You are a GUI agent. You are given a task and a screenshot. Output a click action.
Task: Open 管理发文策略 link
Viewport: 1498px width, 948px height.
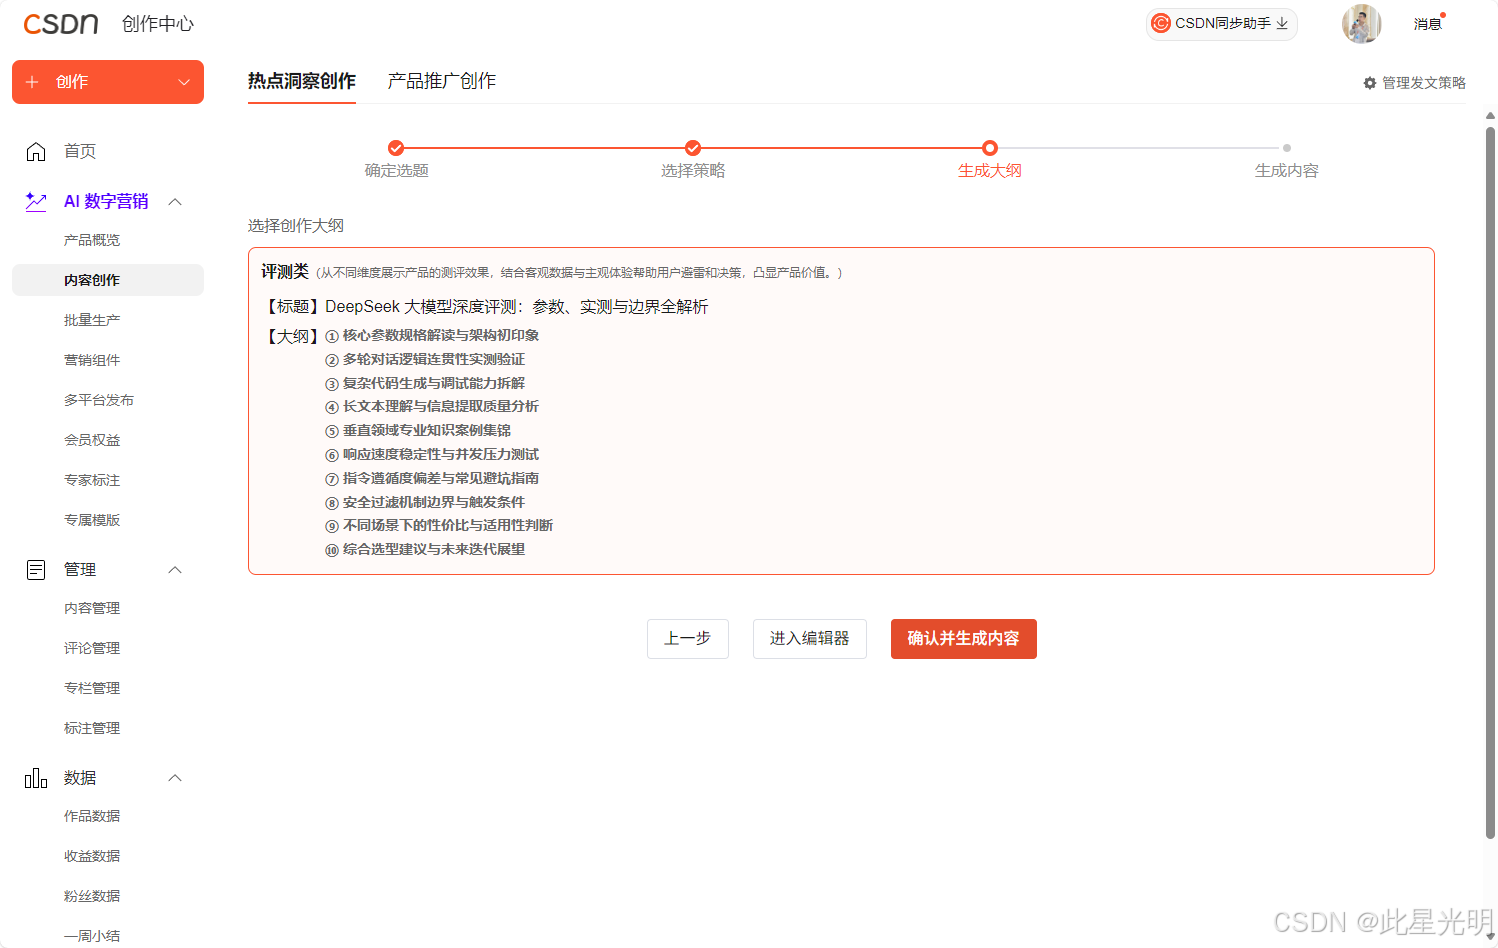coord(1415,83)
